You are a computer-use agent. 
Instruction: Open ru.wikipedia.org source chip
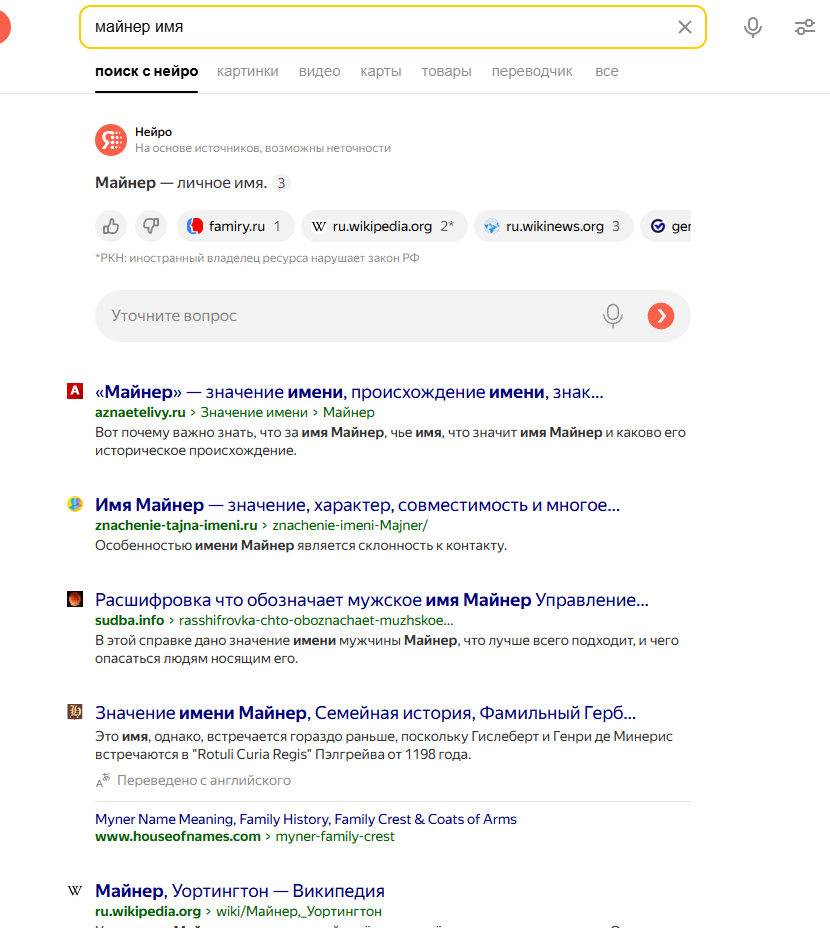pos(384,226)
